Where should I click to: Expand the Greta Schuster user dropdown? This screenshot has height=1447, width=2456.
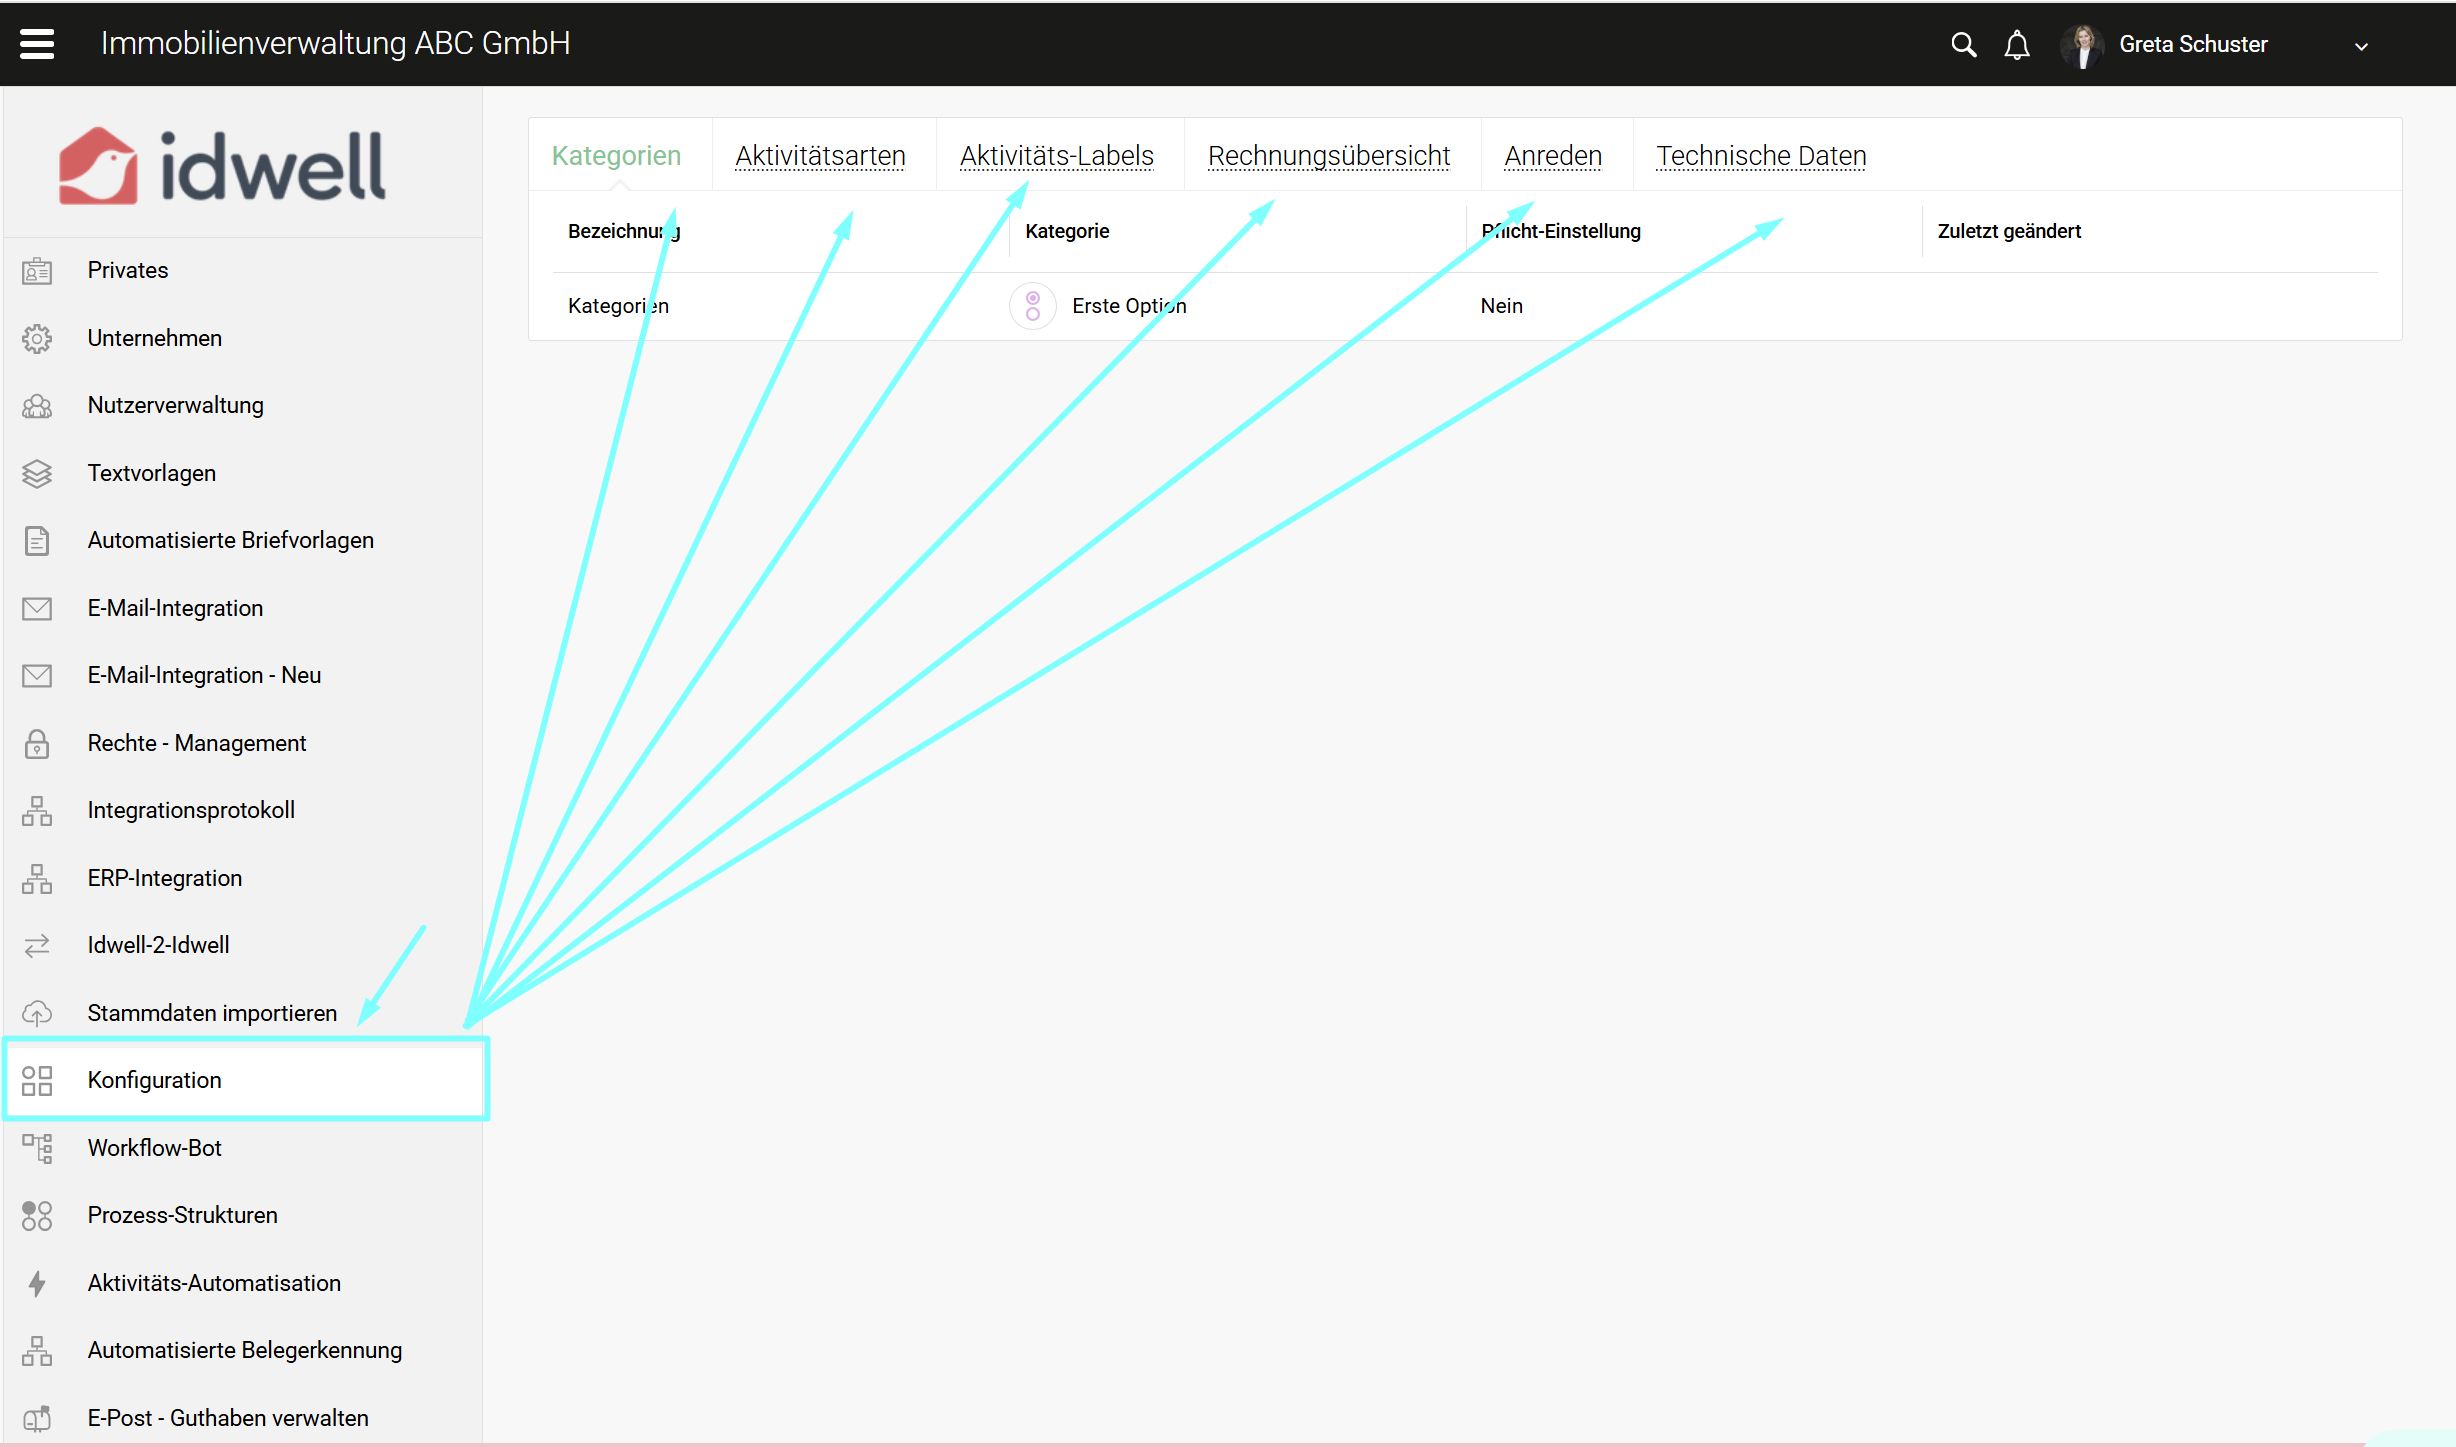pyautogui.click(x=2361, y=46)
